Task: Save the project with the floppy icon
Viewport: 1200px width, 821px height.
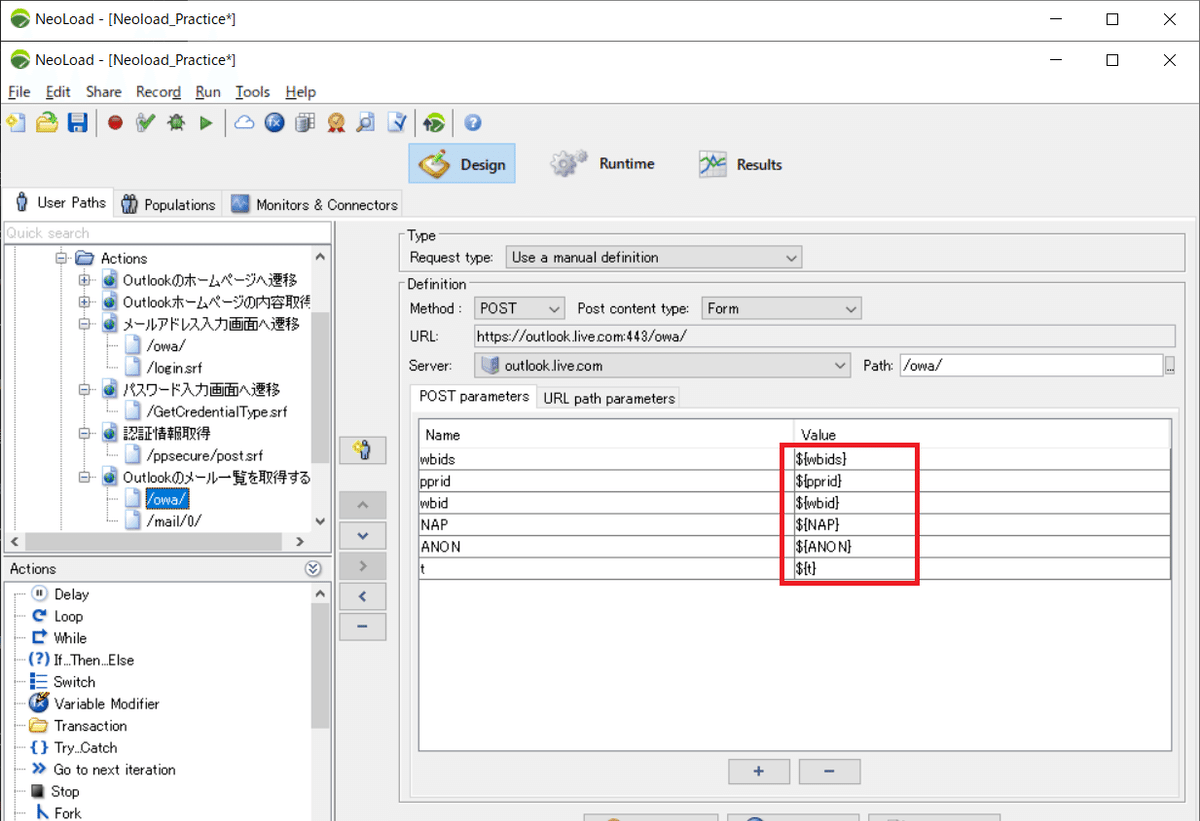Action: (x=77, y=122)
